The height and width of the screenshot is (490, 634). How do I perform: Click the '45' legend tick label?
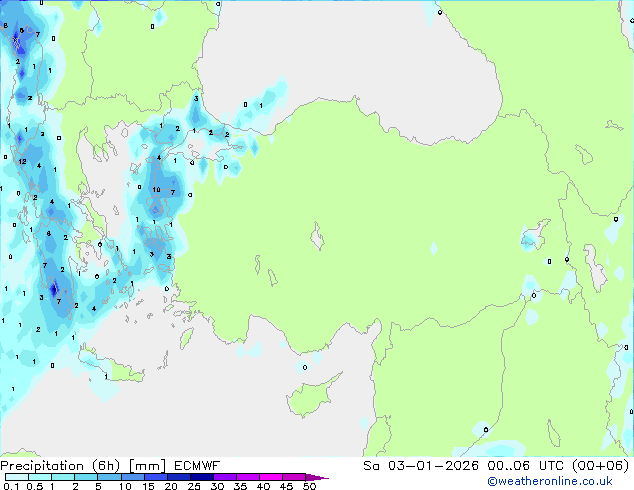pos(286,486)
